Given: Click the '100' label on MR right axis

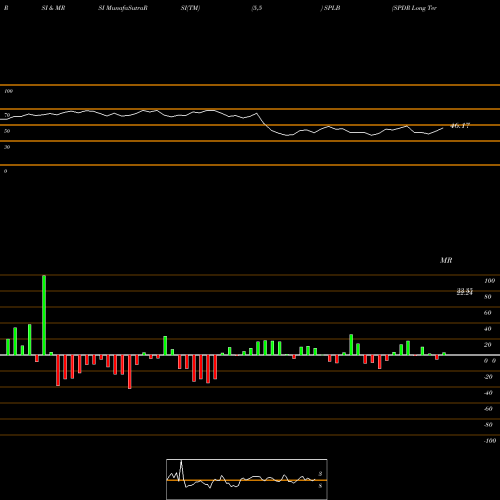Looking at the screenshot, I should pyautogui.click(x=489, y=281).
